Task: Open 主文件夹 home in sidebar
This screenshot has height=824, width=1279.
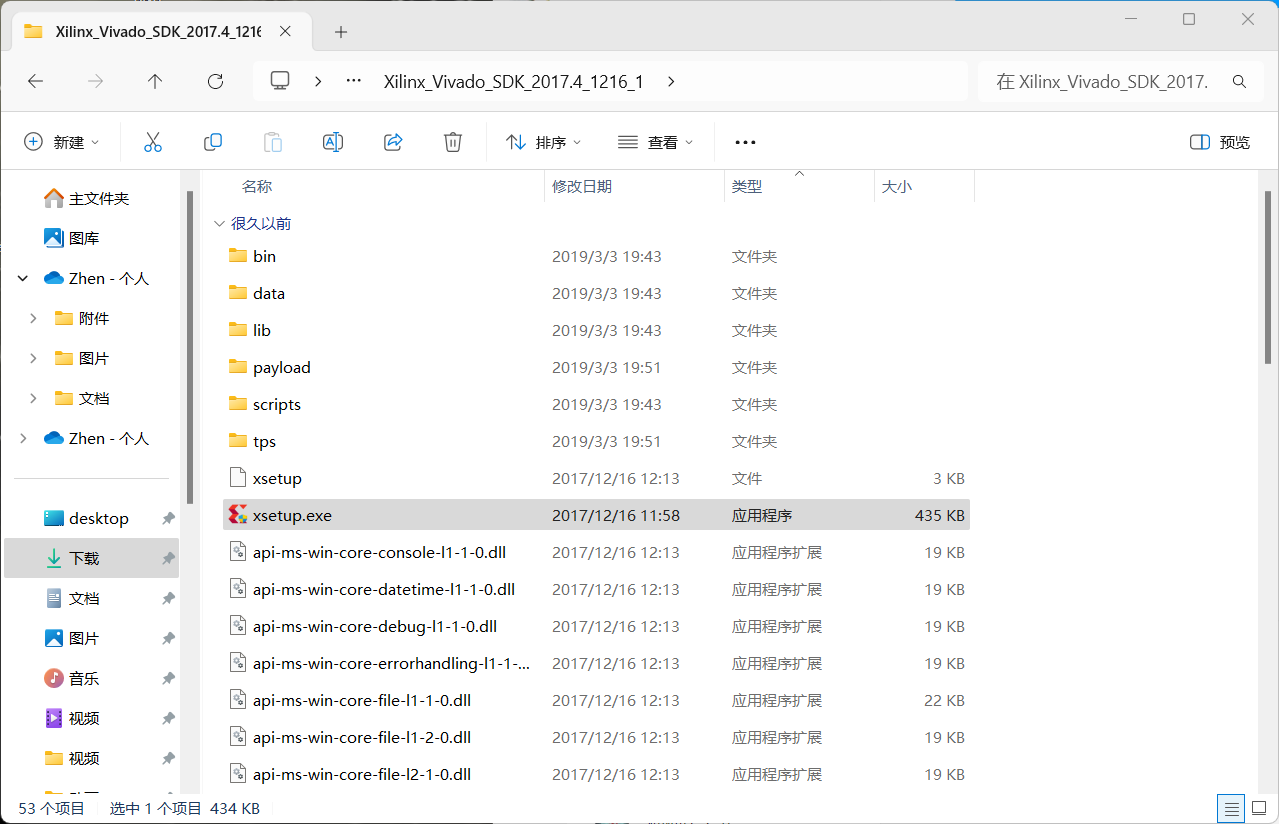Action: (87, 198)
